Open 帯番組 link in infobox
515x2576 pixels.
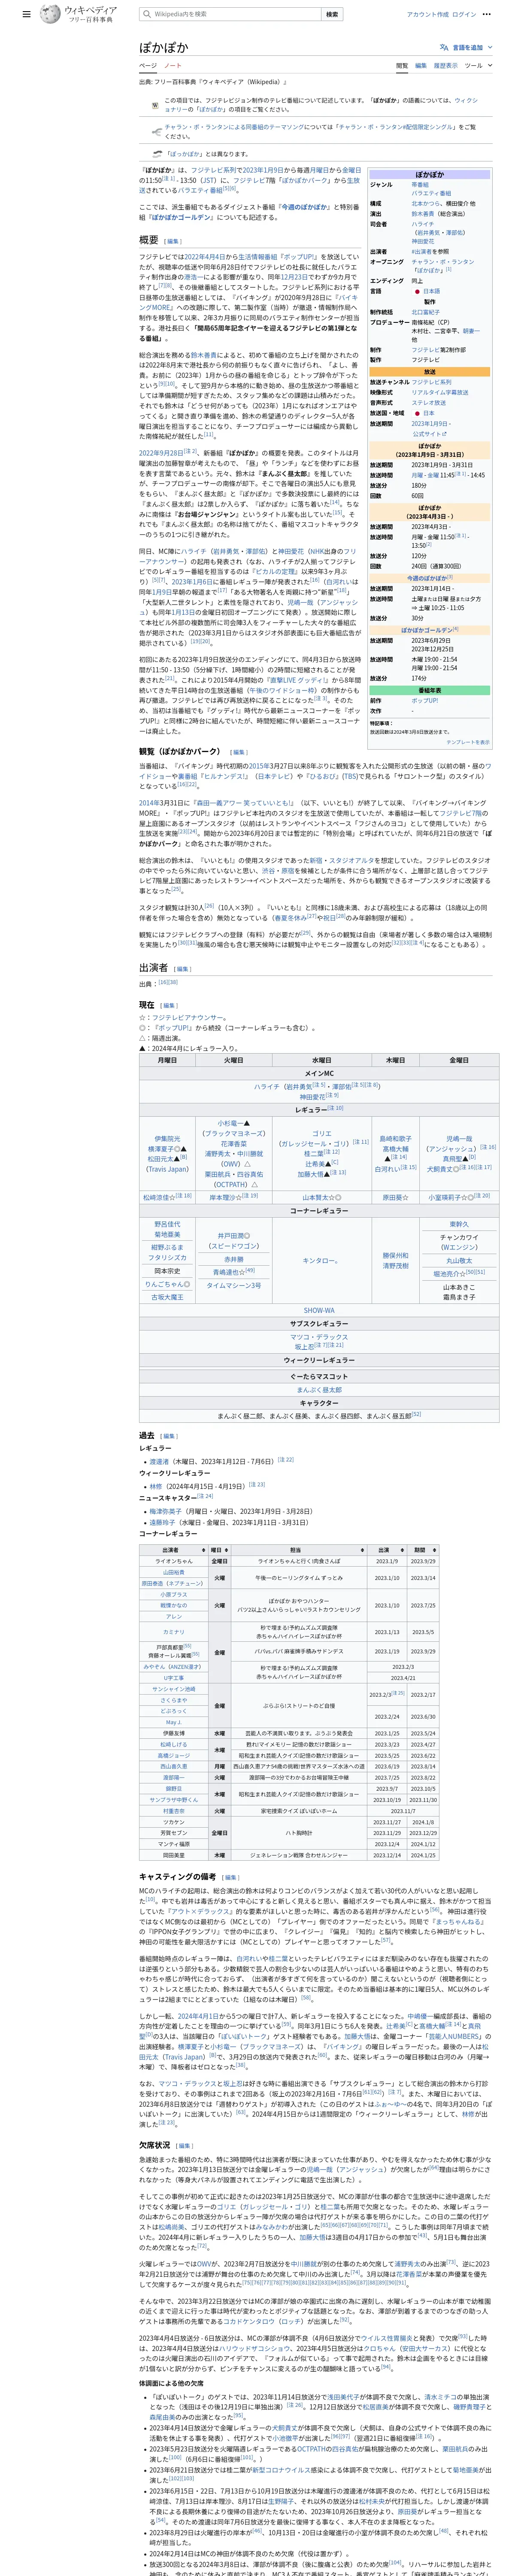[420, 185]
